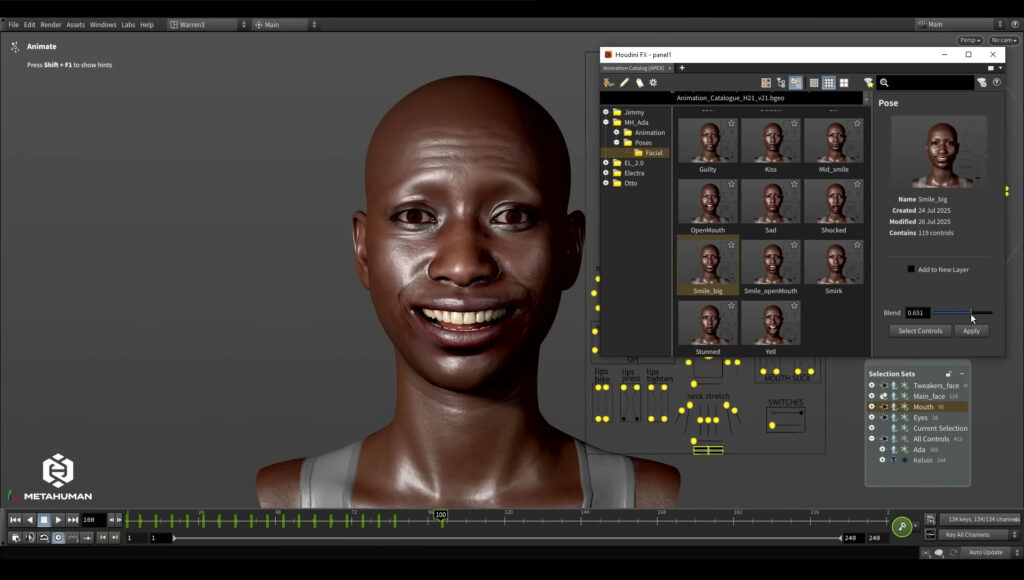Viewport: 1024px width, 580px height.
Task: Collapse the Poses folder
Action: click(616, 142)
